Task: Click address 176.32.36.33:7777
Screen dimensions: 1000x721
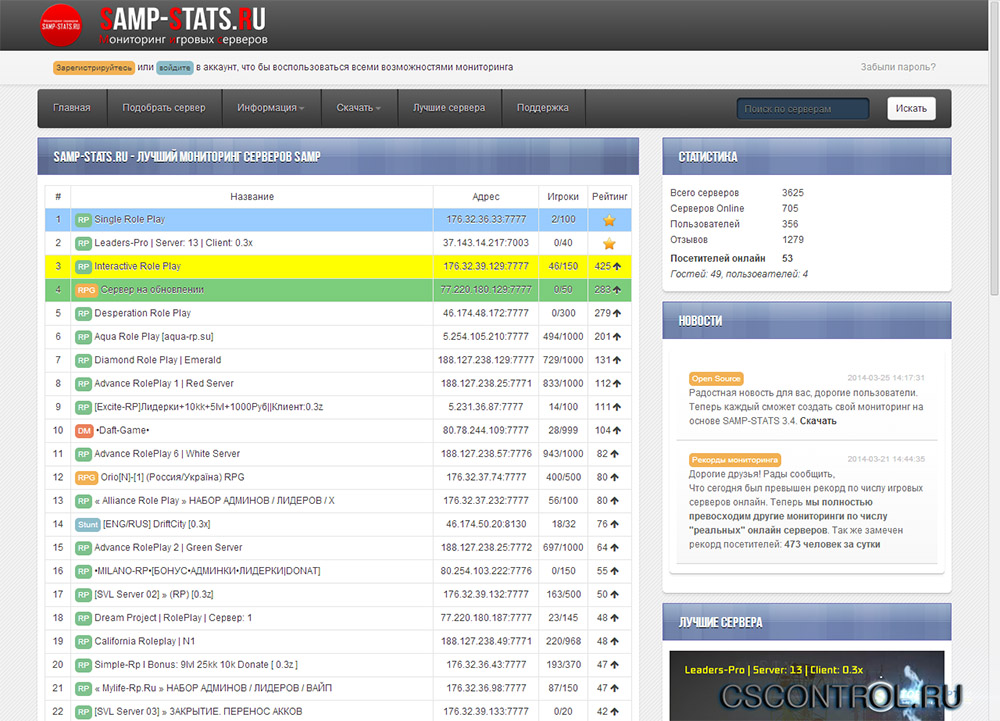Action: [486, 219]
